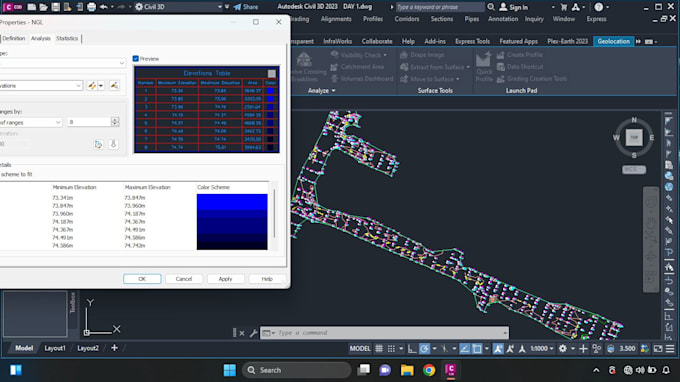Image resolution: width=680 pixels, height=382 pixels.
Task: Click the Windows Start button in taskbar center
Action: pyautogui.click(x=229, y=370)
